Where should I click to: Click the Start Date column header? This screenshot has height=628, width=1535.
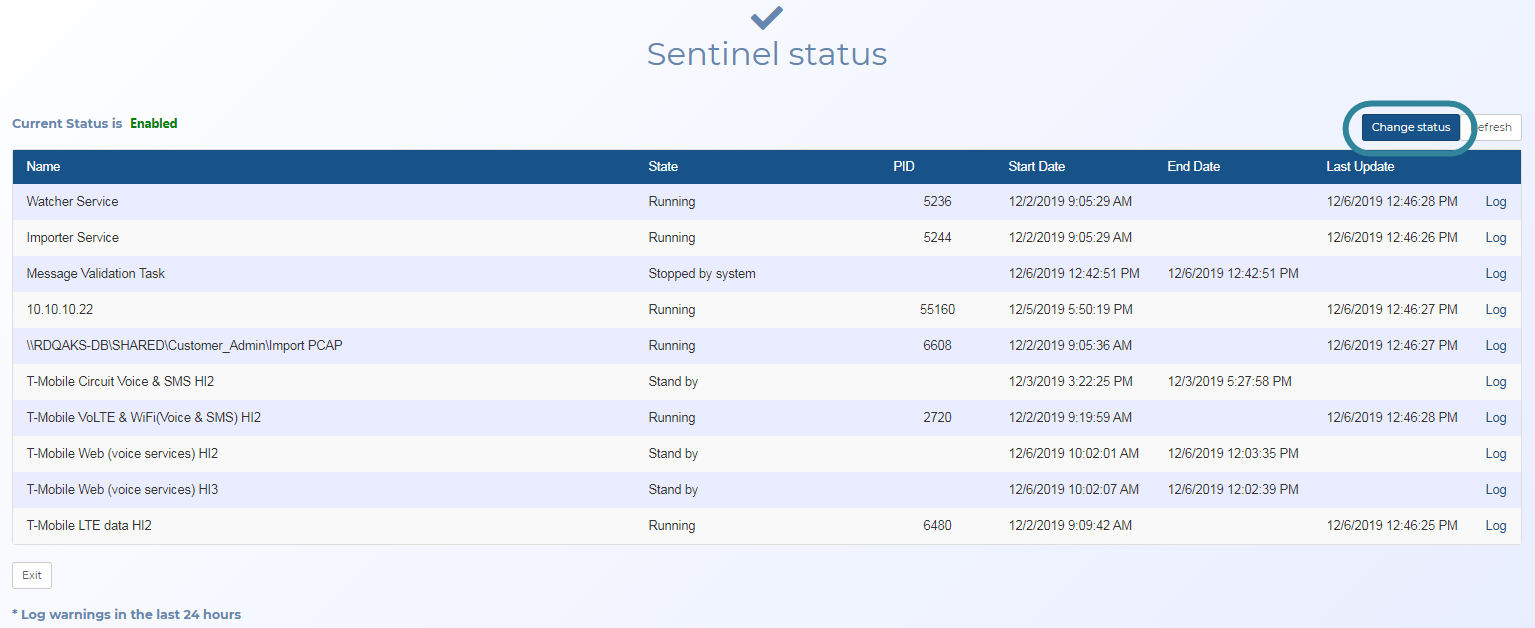tap(1036, 167)
